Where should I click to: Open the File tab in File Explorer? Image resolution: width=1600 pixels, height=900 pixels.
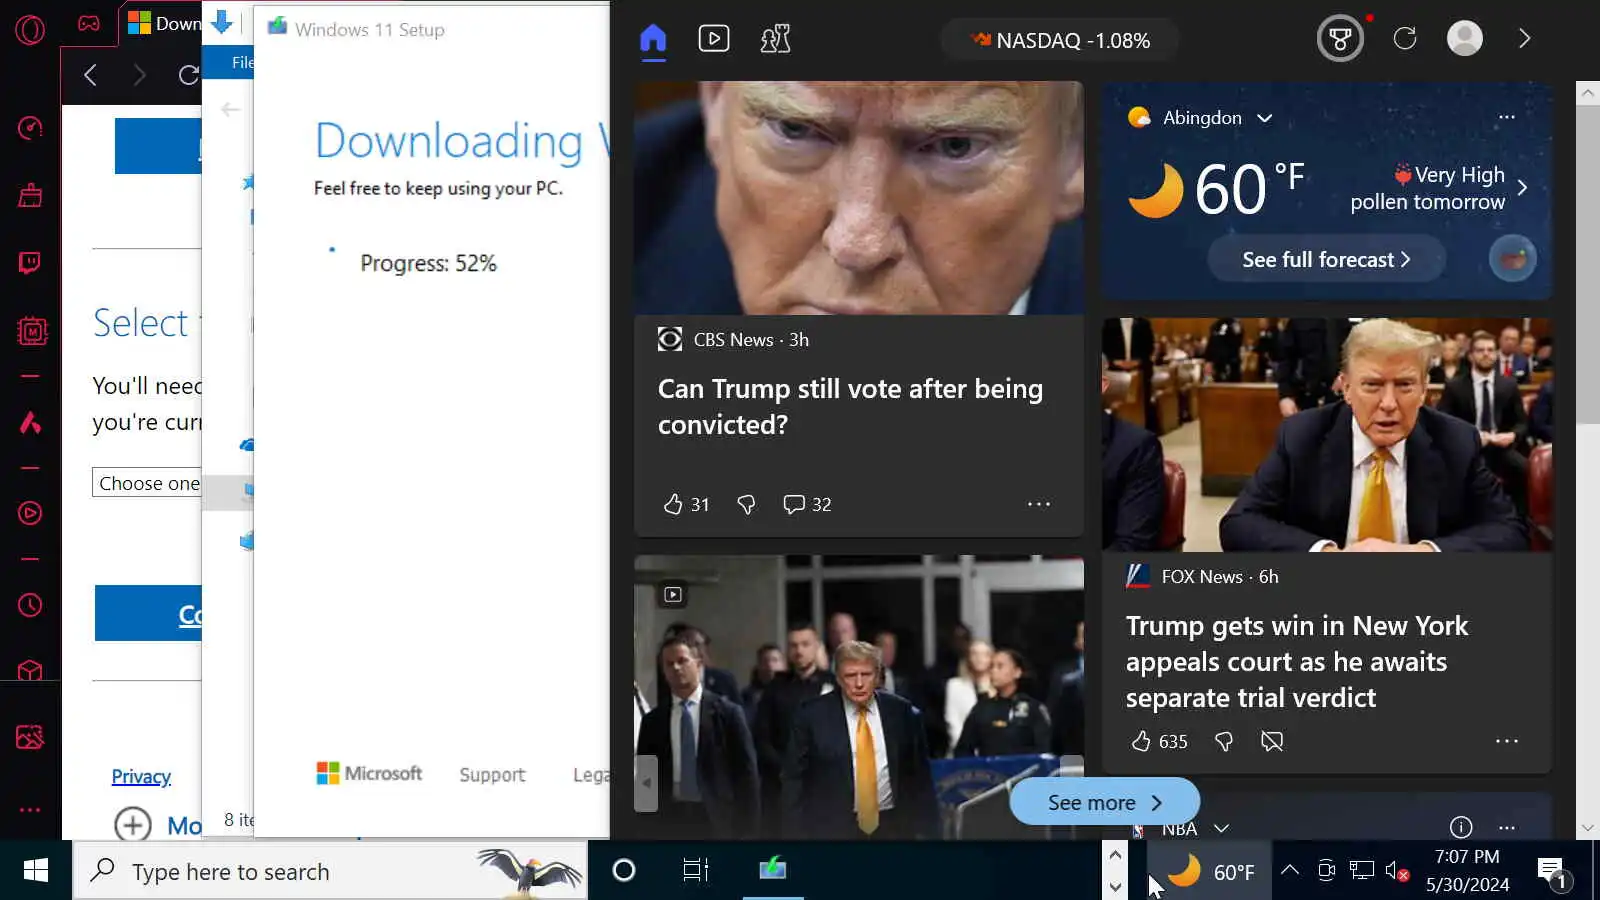tap(242, 62)
